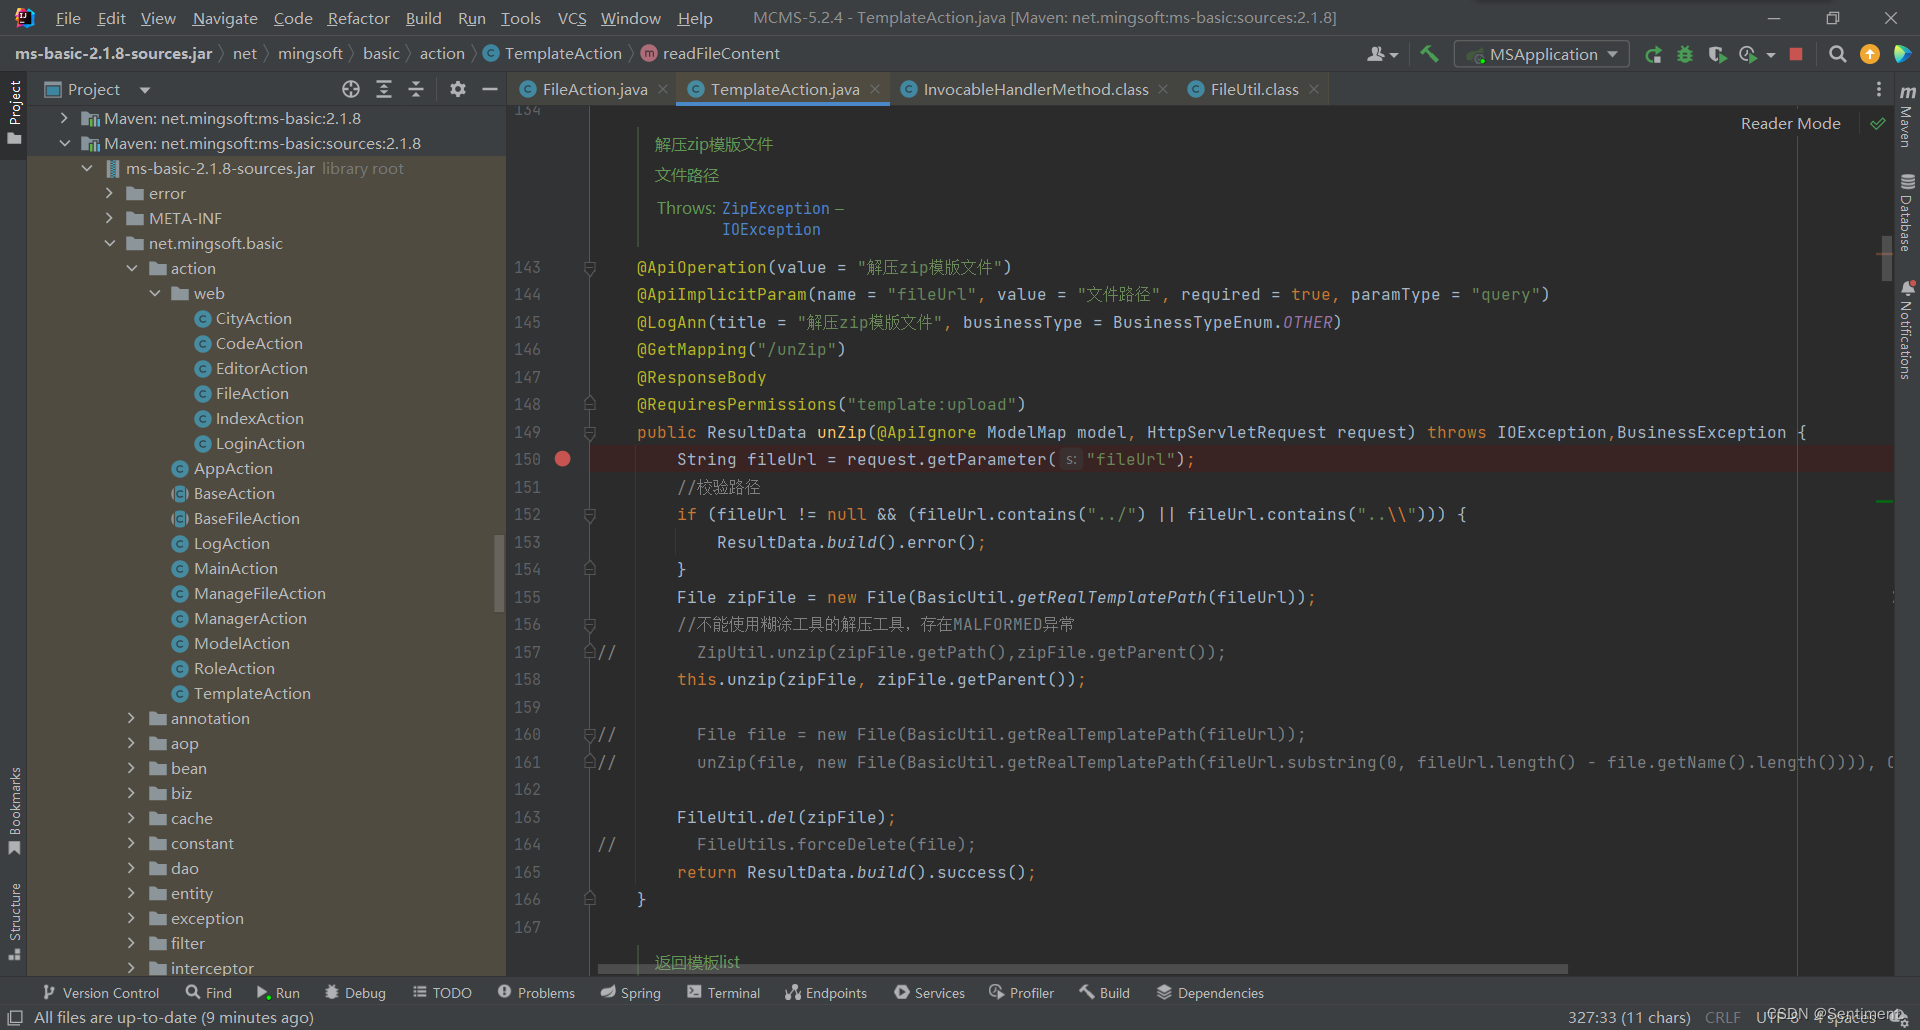
Task: Open Project panel settings gear
Action: [457, 89]
